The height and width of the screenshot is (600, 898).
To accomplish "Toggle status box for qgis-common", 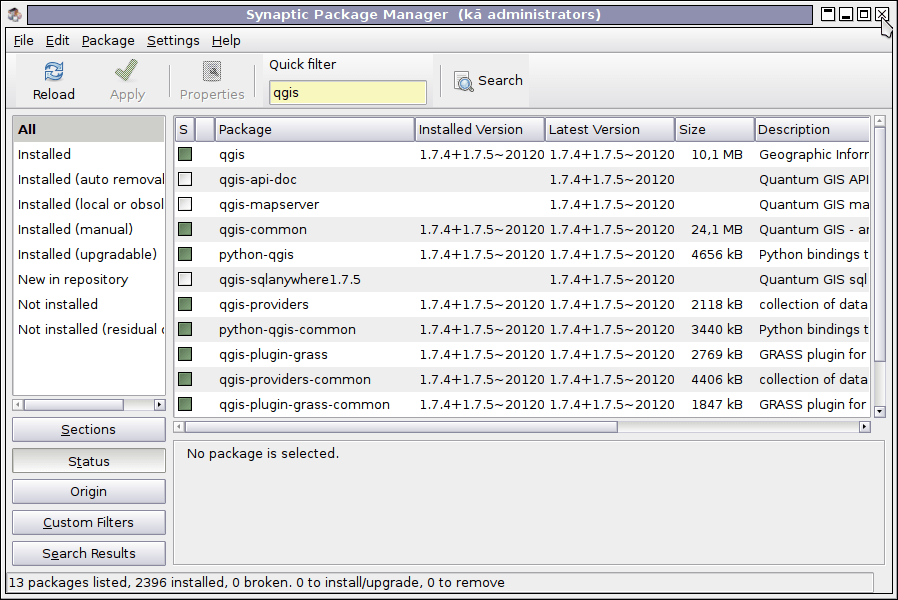I will point(185,229).
